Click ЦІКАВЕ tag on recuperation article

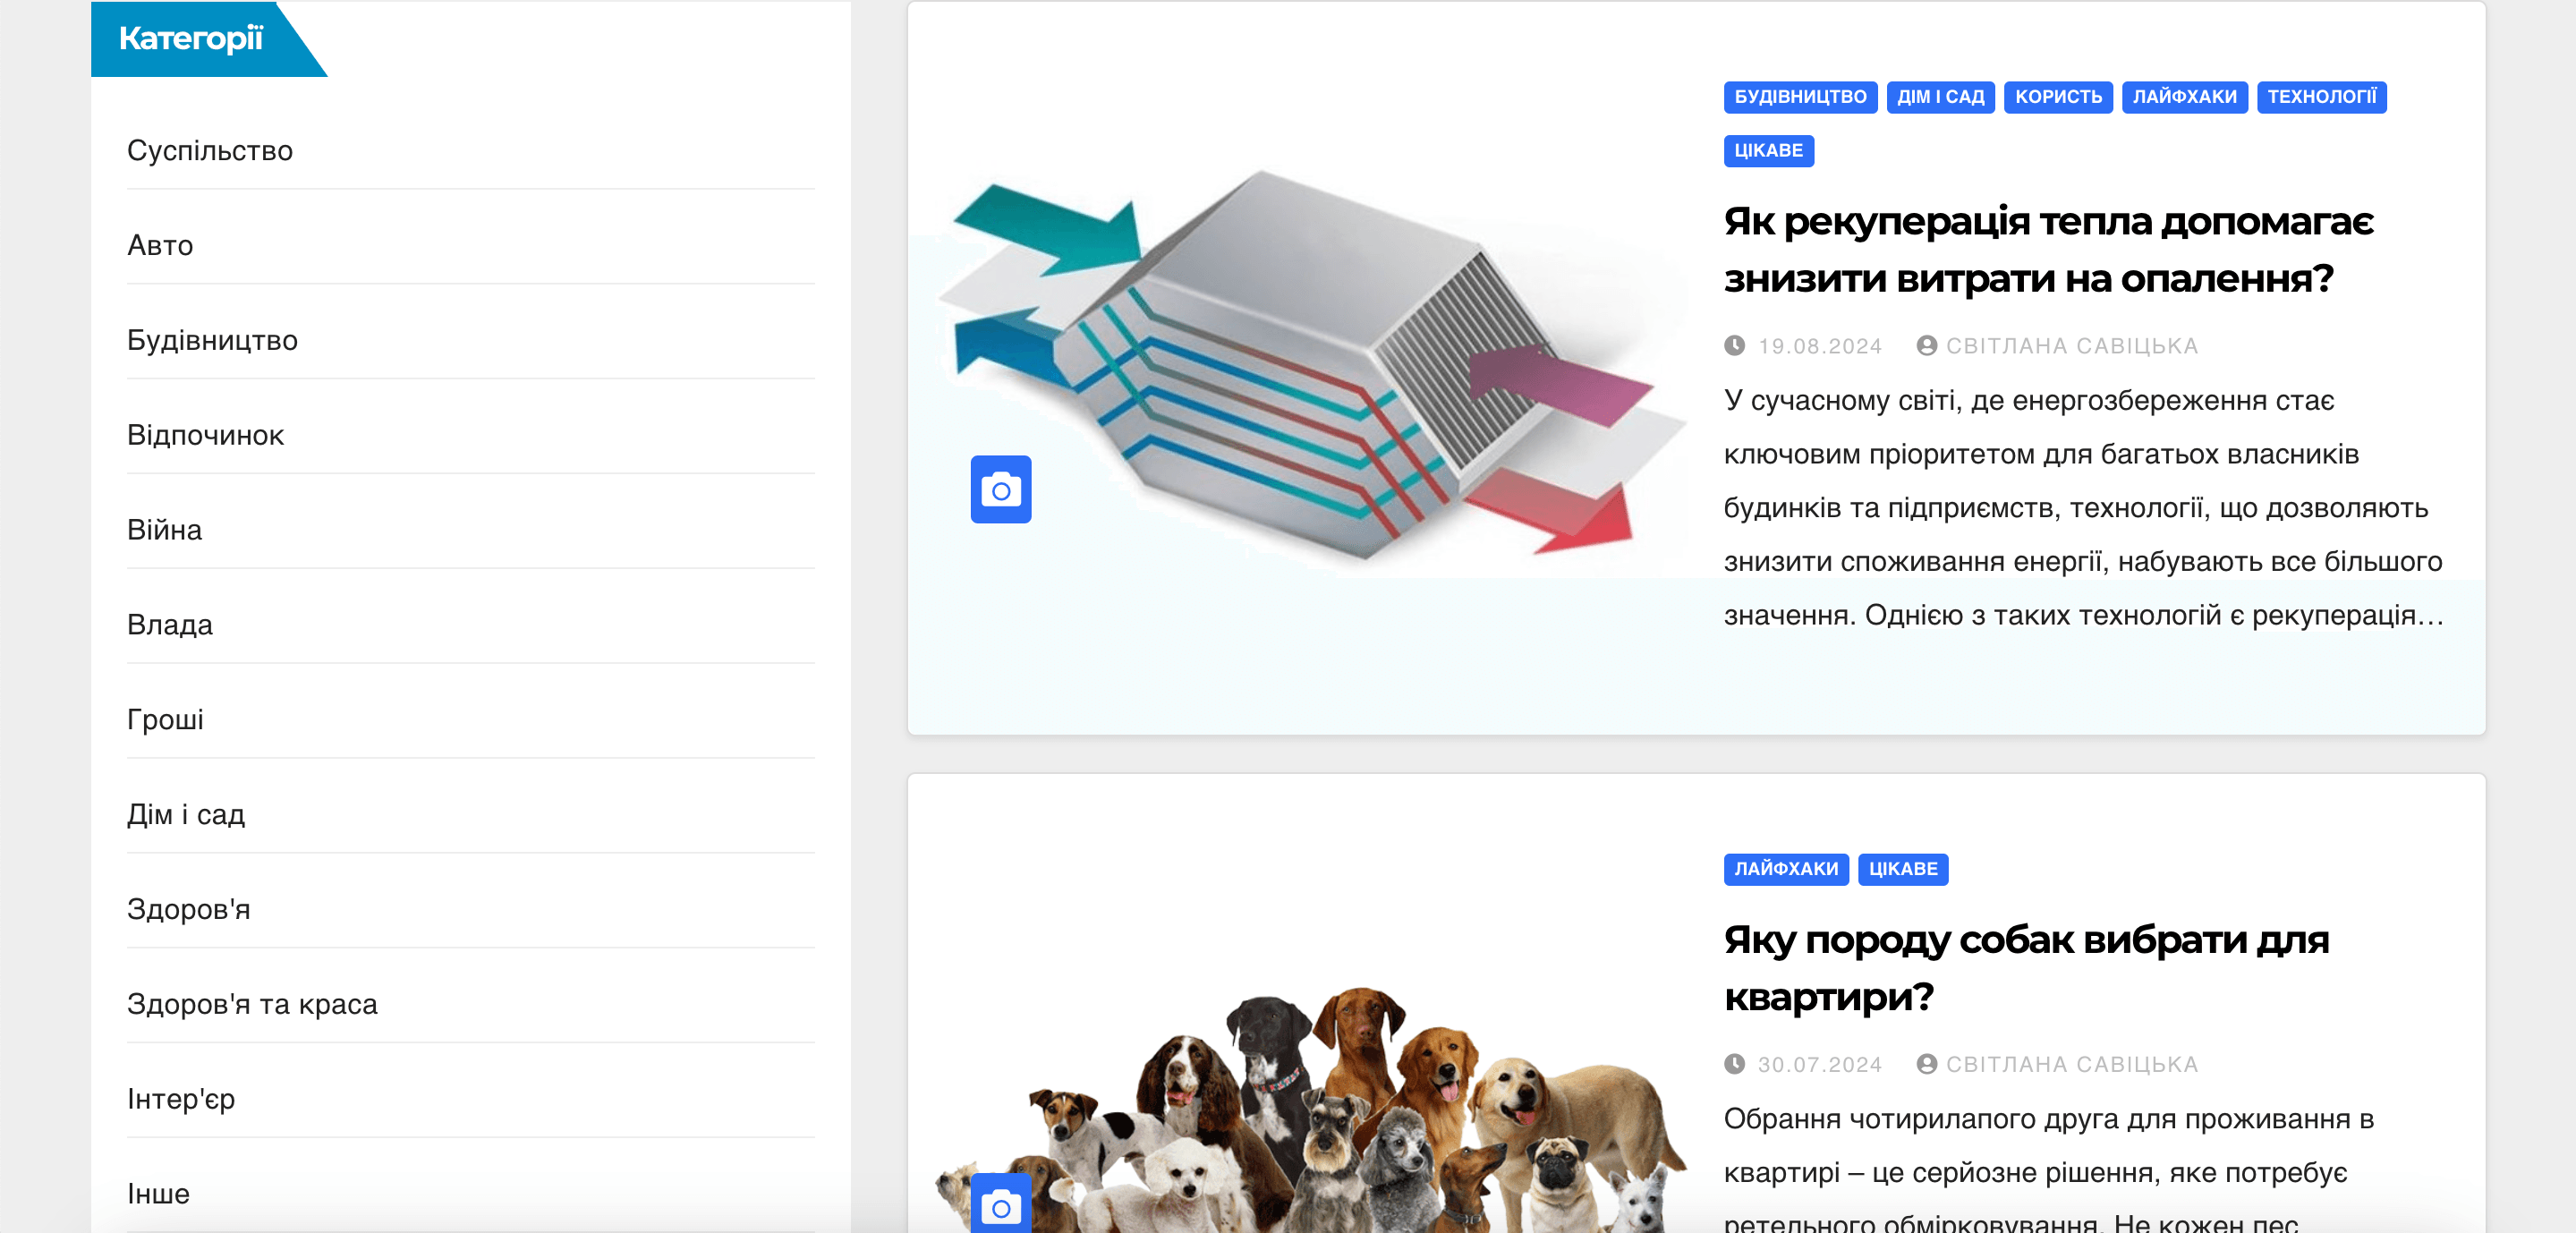click(1768, 151)
